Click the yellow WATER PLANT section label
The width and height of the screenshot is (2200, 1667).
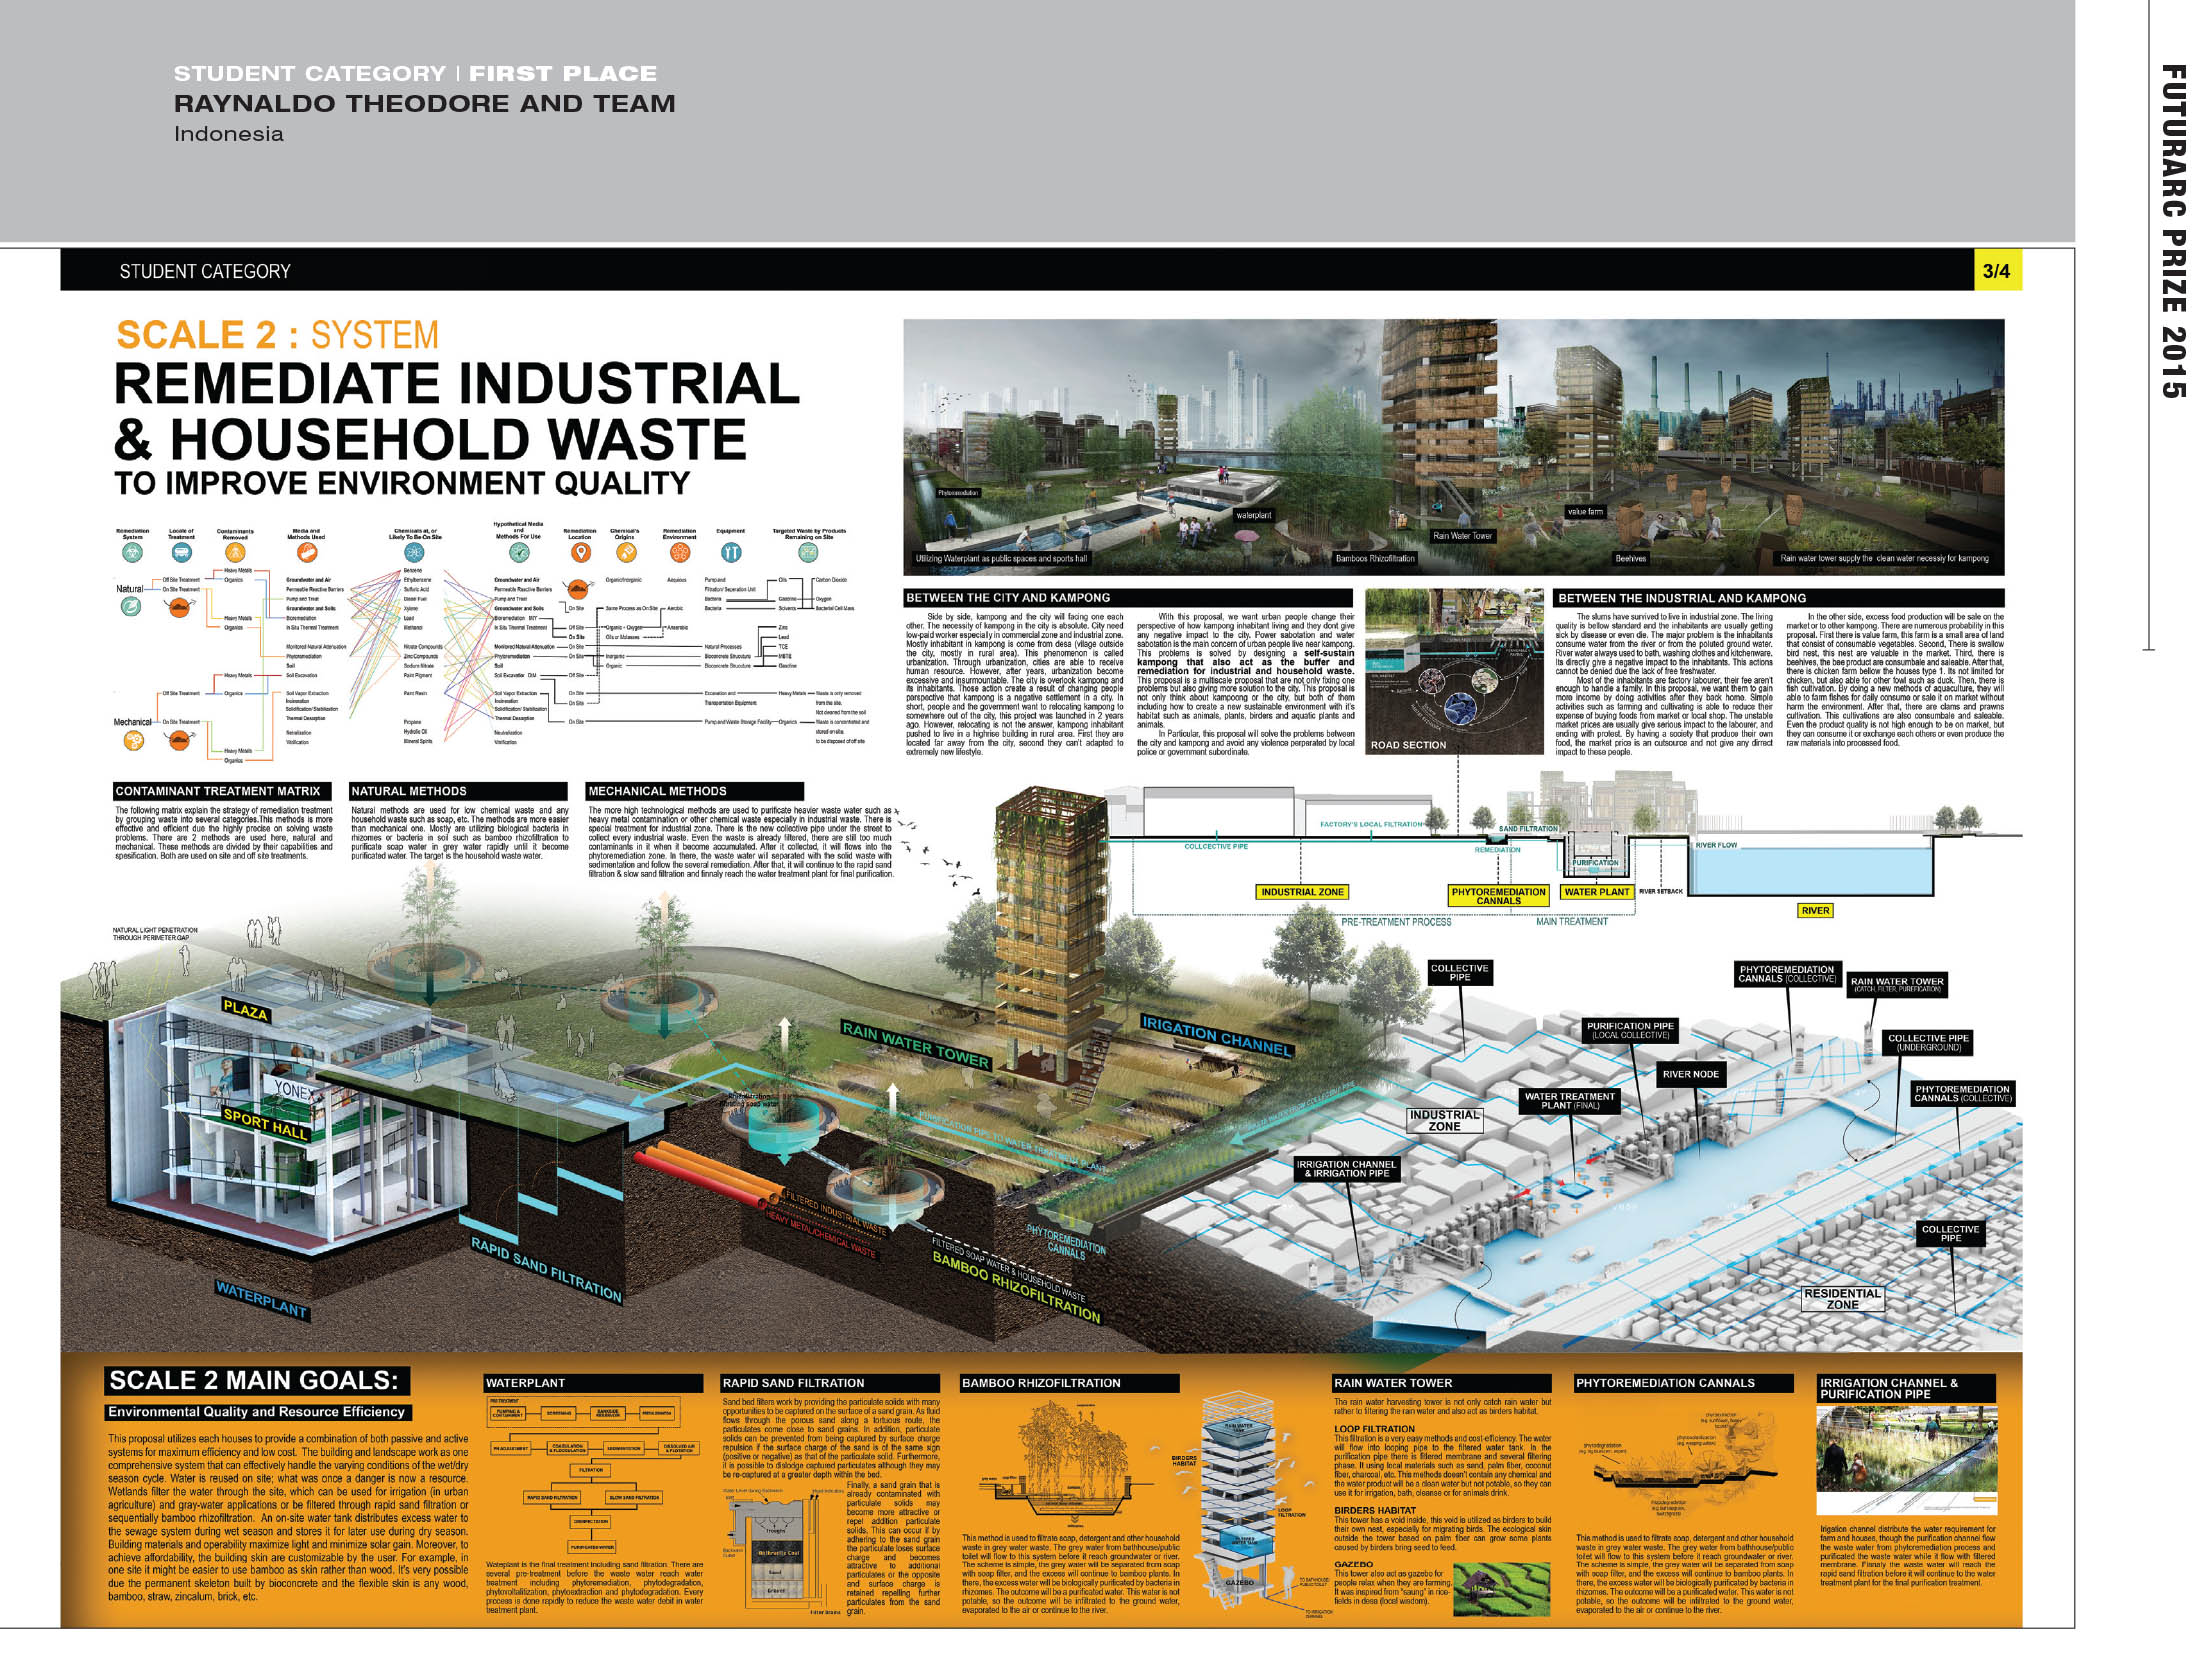point(1597,892)
